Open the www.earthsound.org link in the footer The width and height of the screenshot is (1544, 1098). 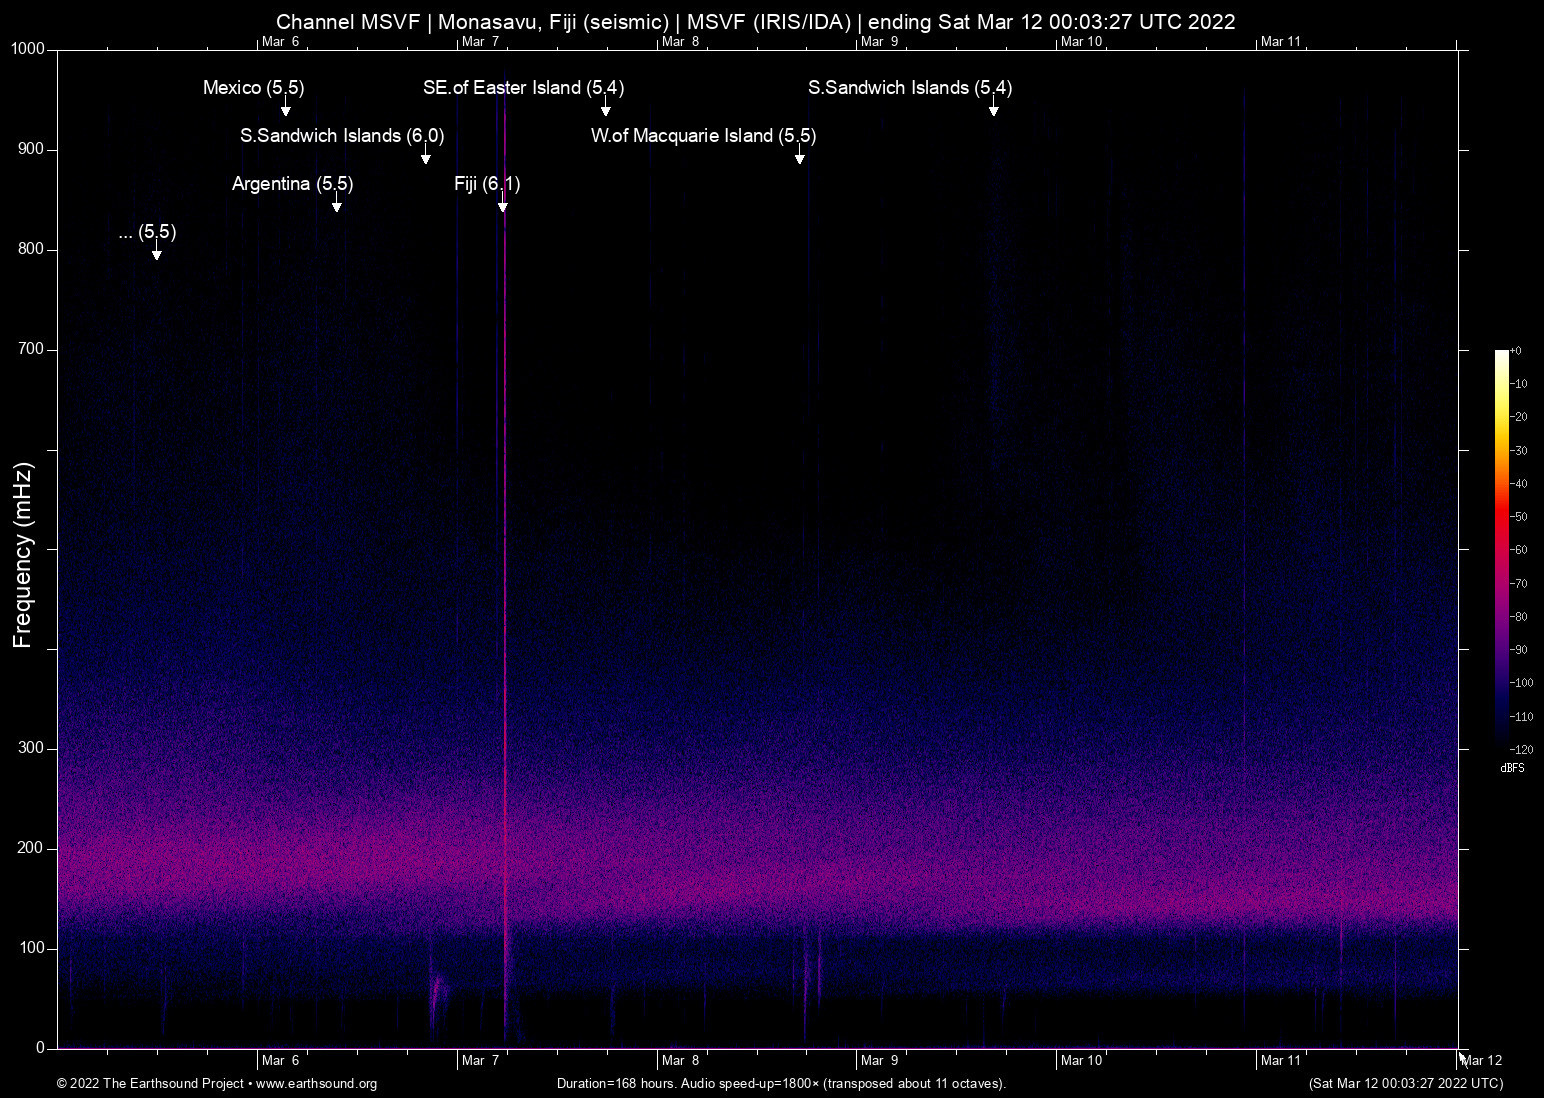coord(317,1083)
